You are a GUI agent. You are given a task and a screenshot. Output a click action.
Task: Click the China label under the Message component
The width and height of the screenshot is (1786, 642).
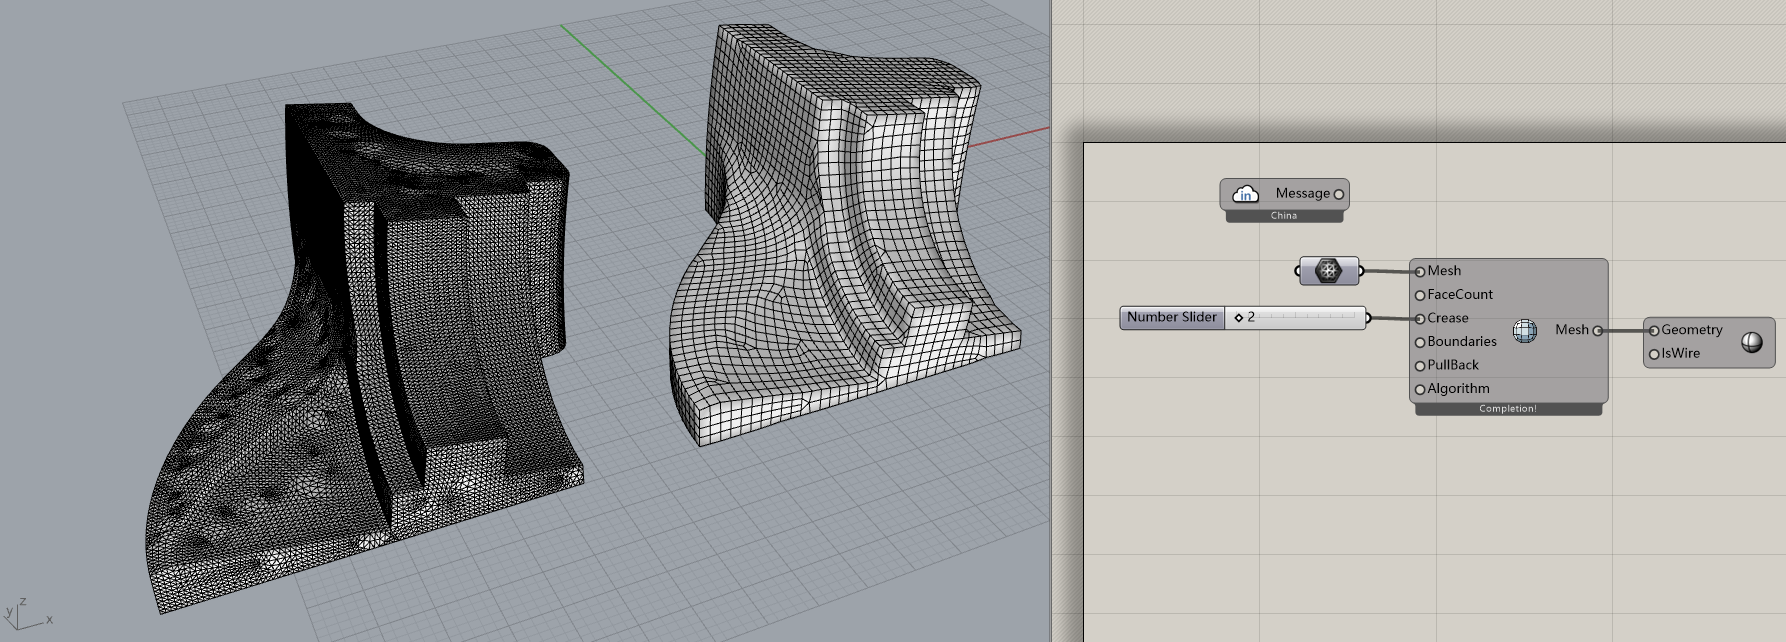point(1284,216)
